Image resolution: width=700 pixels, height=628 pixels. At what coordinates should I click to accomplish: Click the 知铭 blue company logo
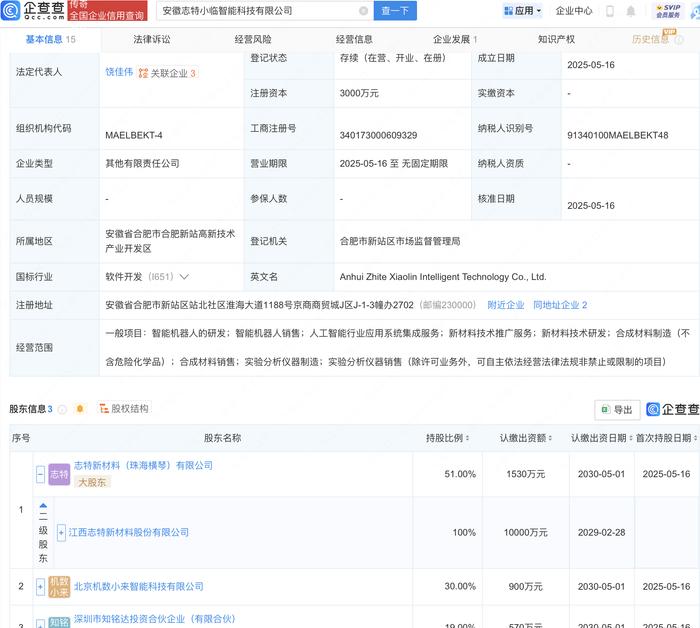pos(59,622)
